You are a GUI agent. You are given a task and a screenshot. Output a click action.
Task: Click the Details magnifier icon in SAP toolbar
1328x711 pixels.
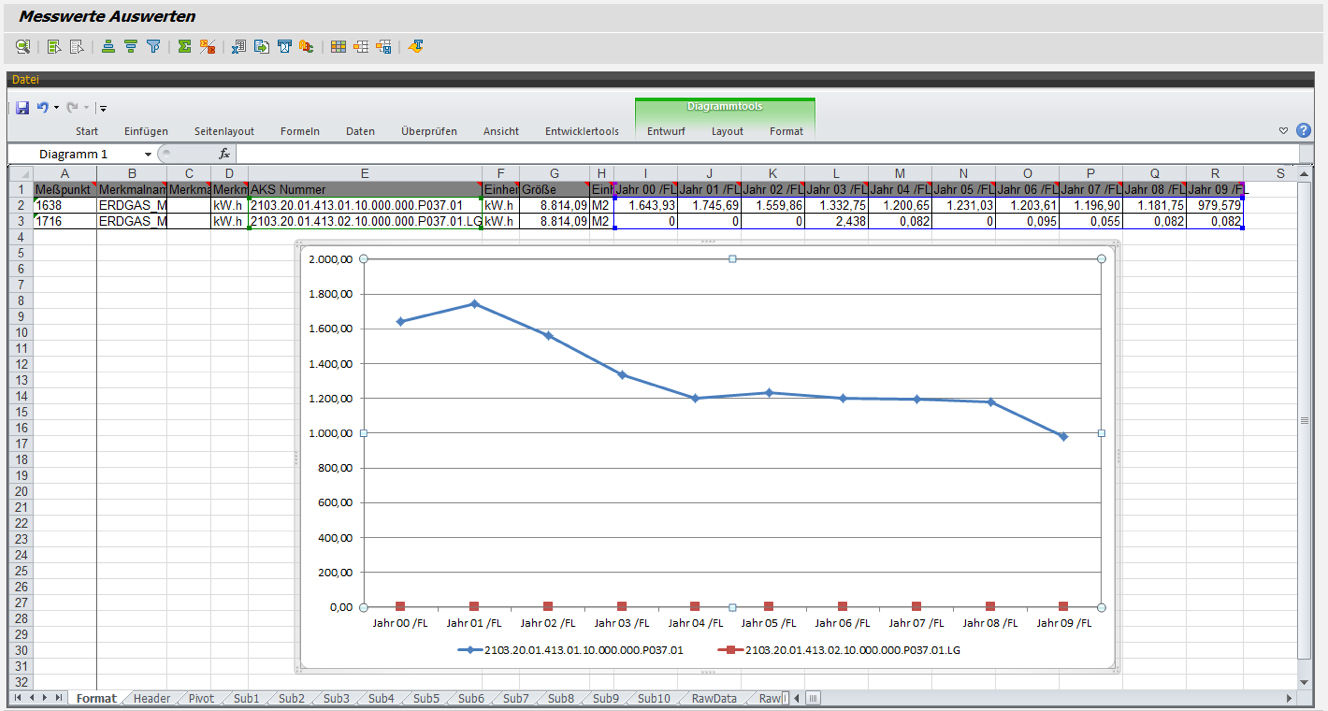pyautogui.click(x=22, y=46)
